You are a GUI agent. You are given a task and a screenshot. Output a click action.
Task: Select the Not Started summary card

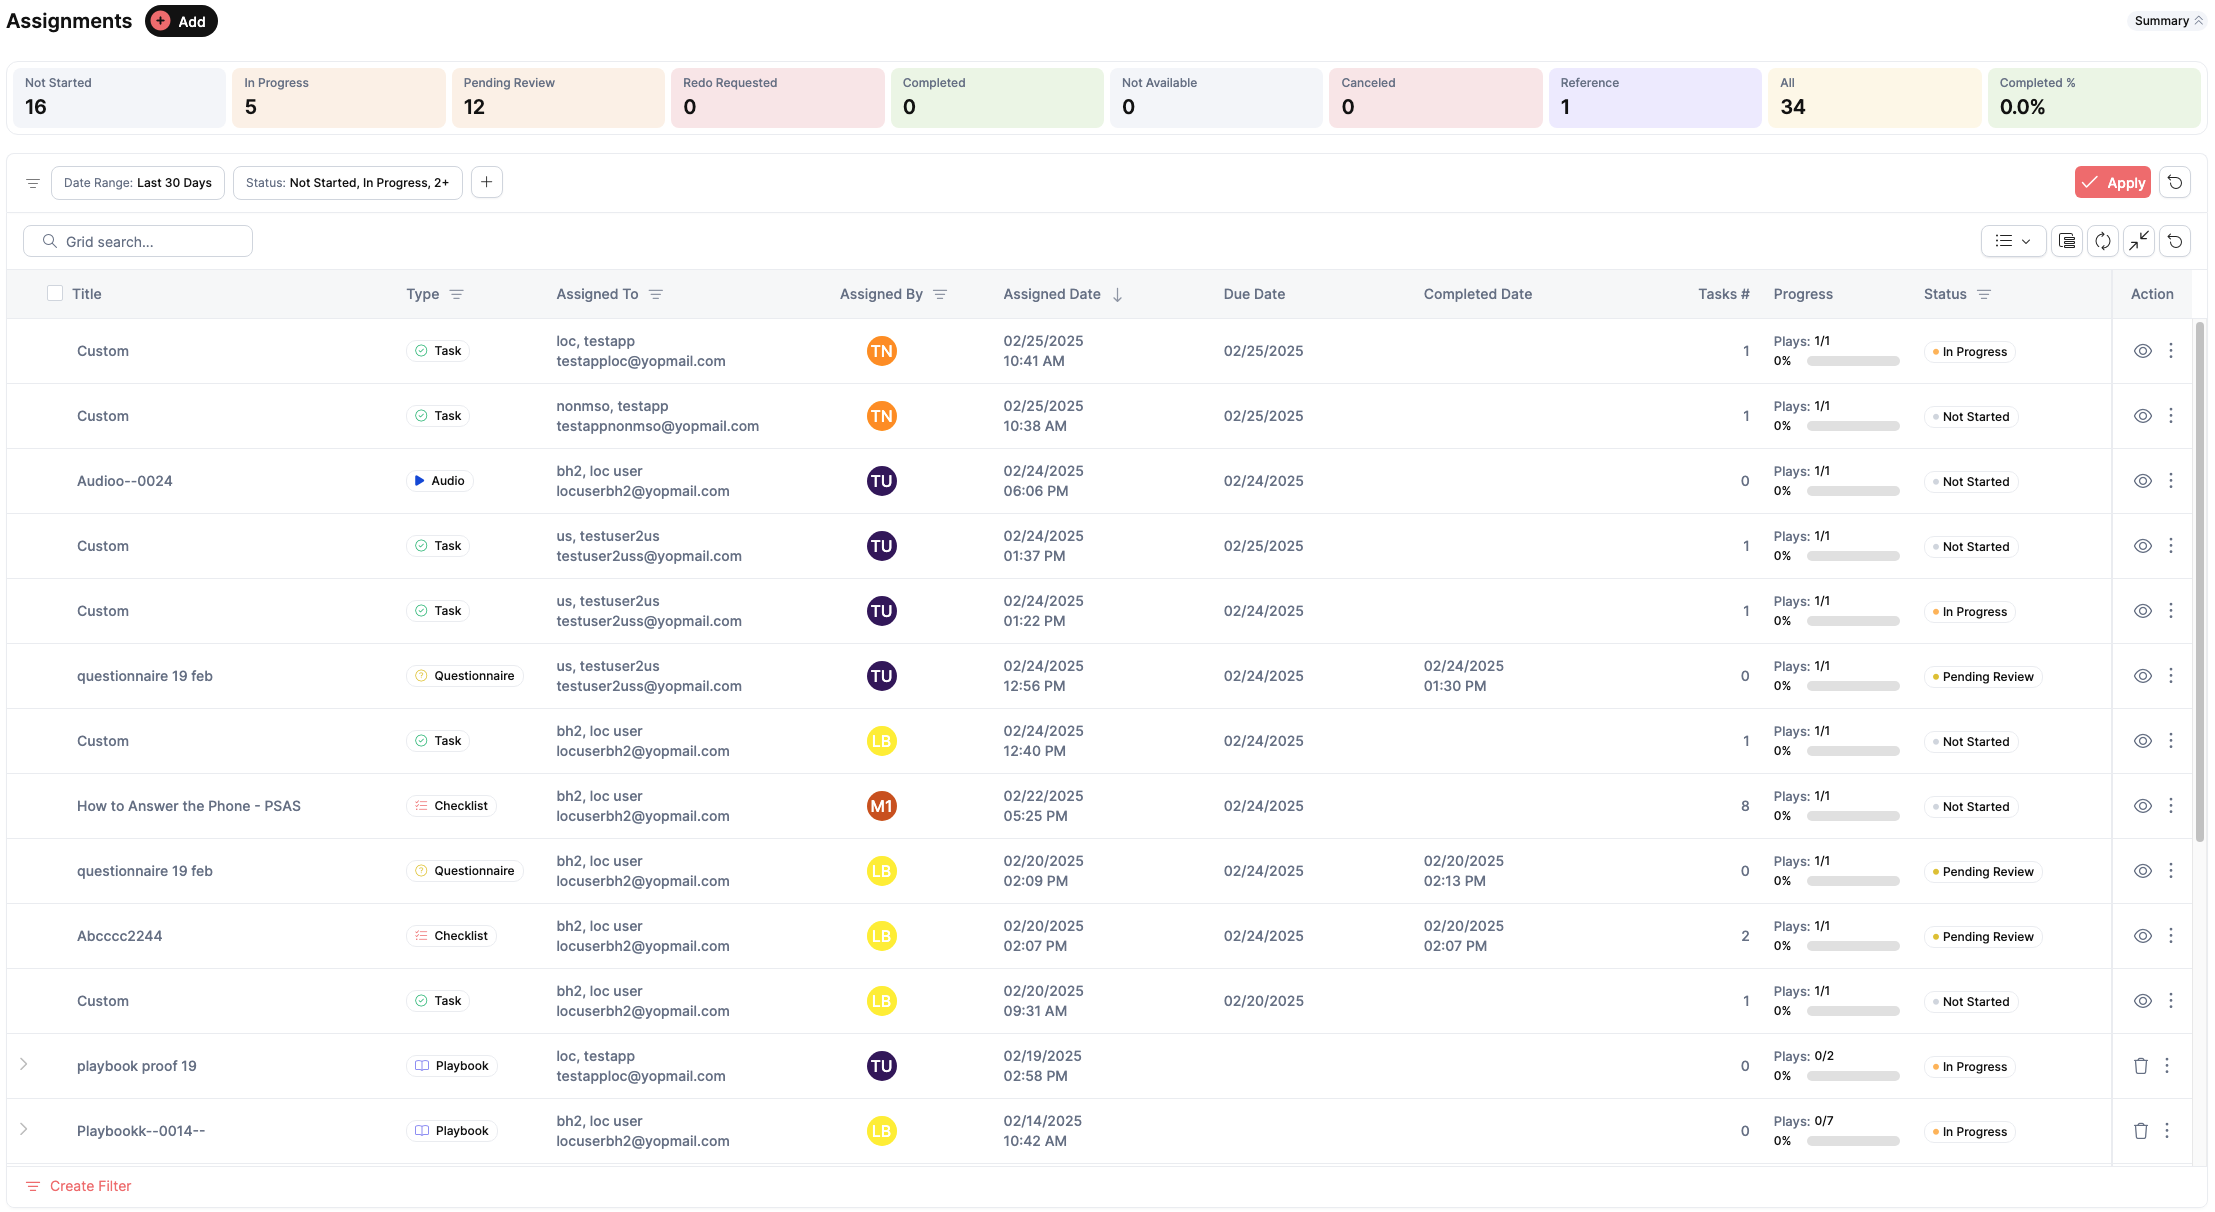118,97
